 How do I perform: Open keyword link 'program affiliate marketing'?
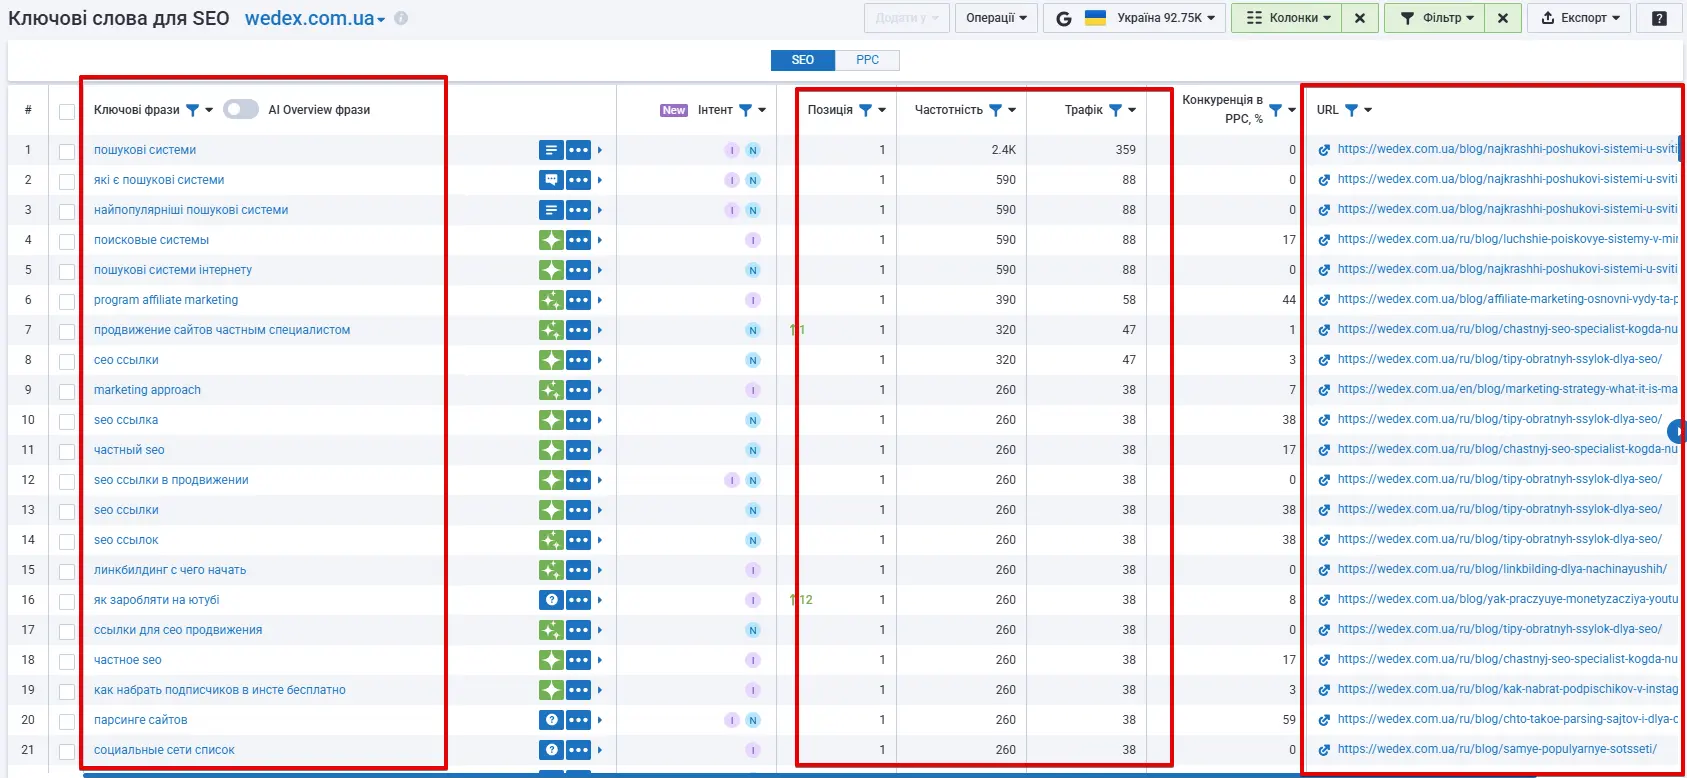pyautogui.click(x=166, y=300)
